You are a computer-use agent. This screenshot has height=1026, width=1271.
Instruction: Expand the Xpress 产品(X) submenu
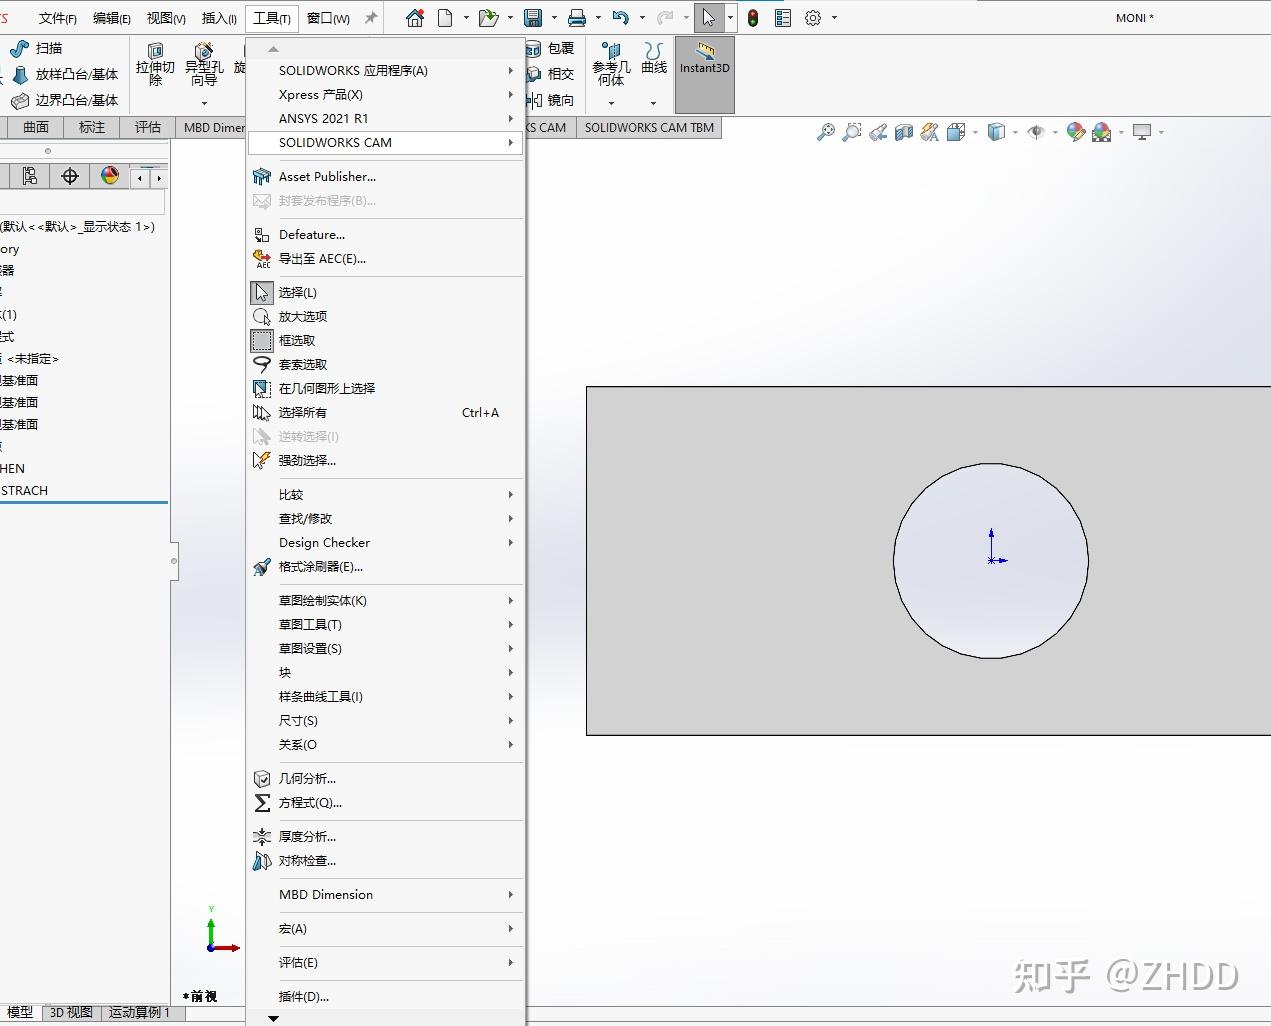[385, 95]
